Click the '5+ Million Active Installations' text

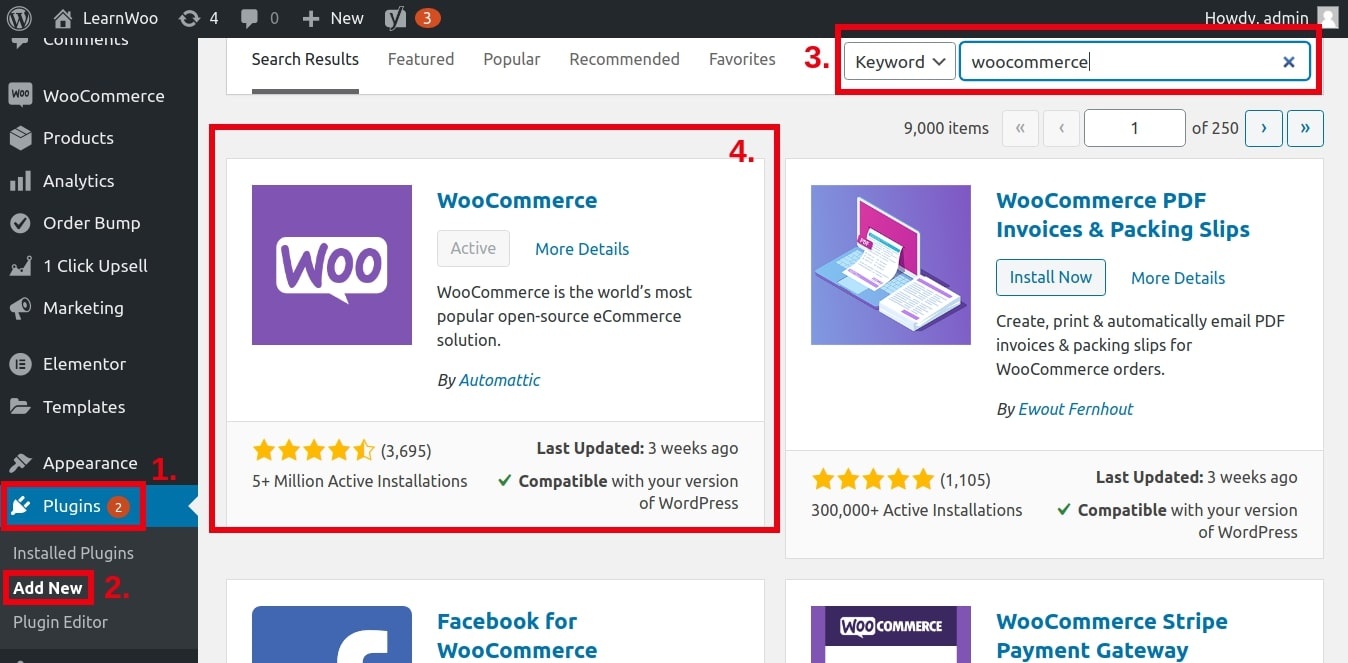(360, 481)
